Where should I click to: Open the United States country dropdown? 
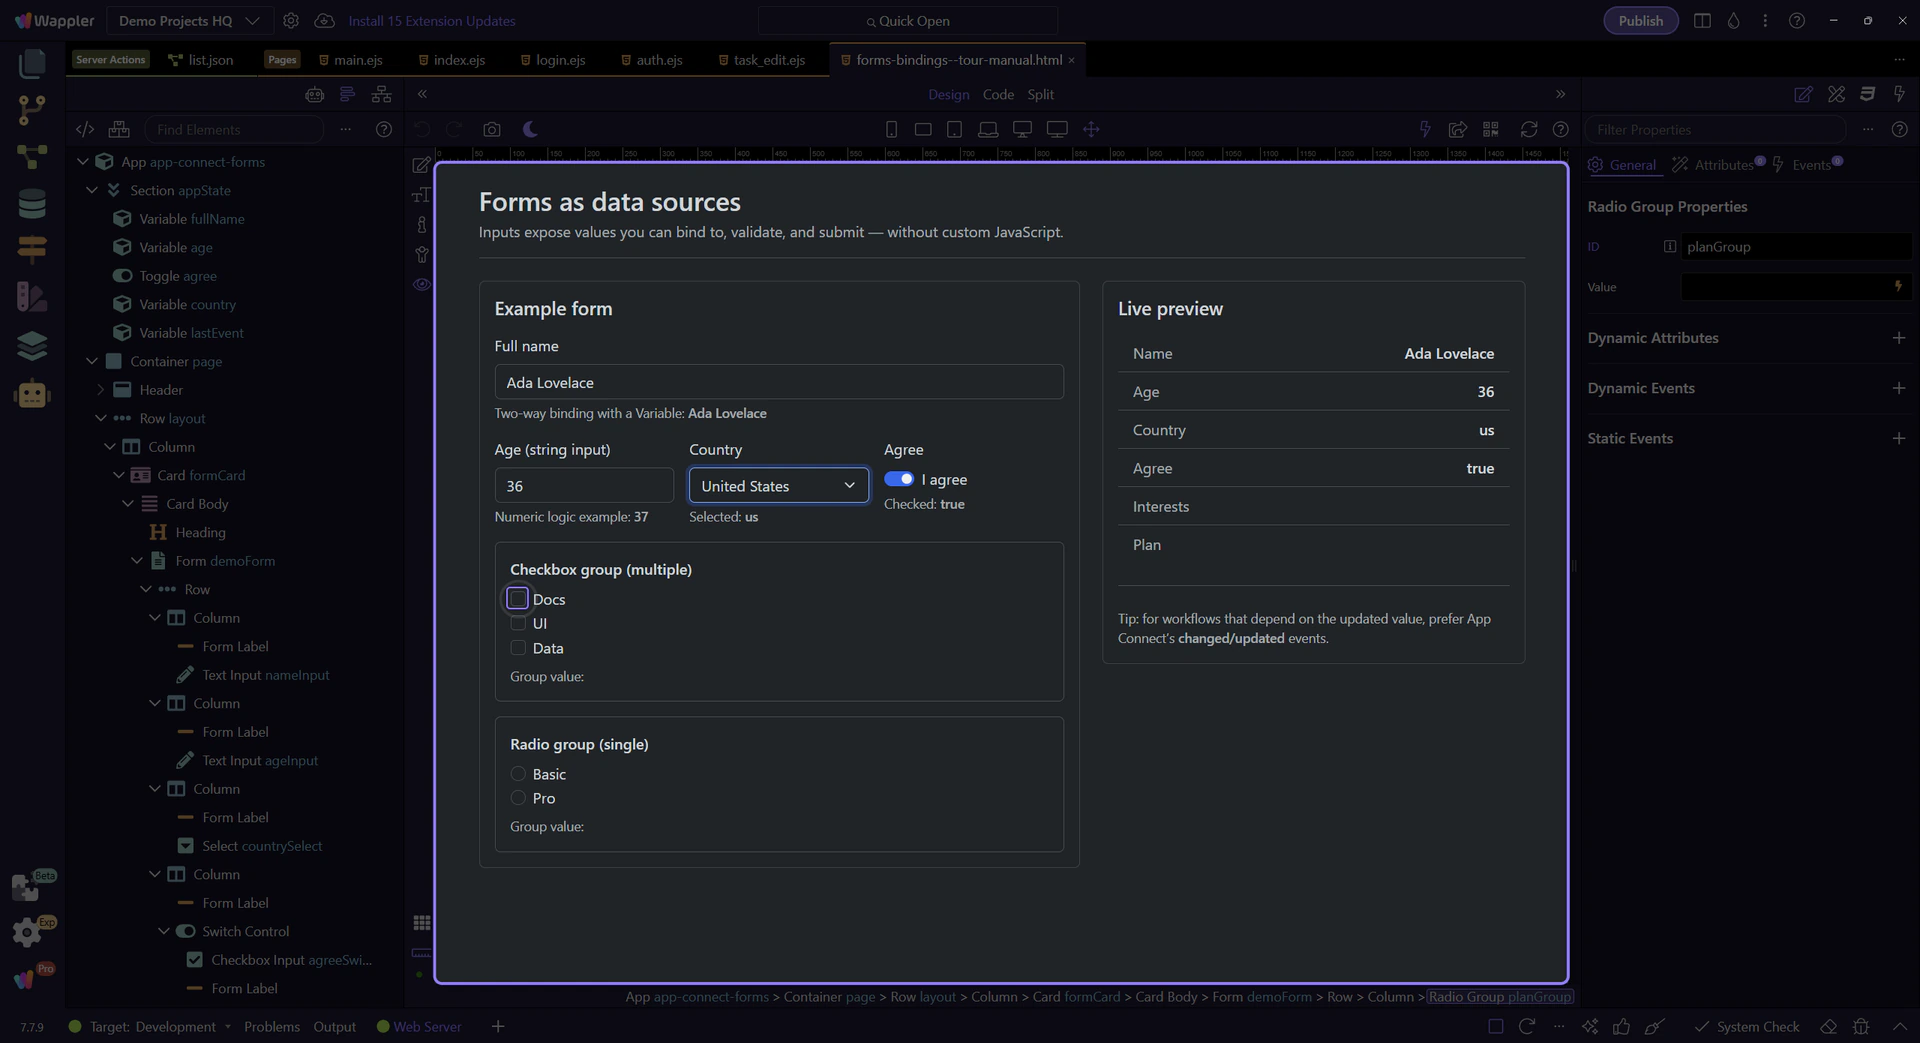(778, 486)
